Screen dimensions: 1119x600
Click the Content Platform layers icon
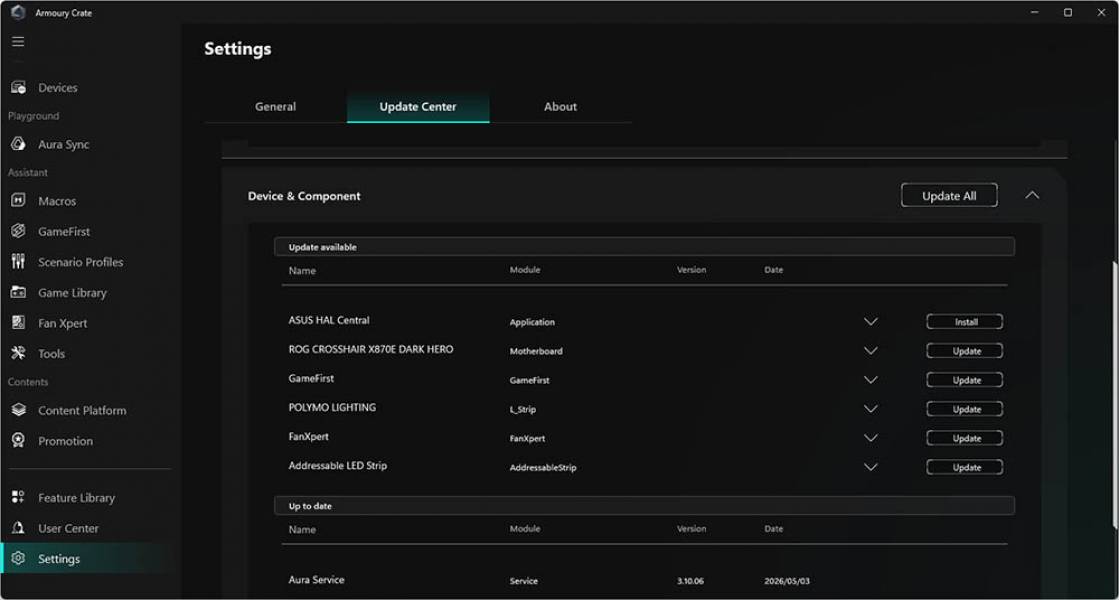click(19, 410)
